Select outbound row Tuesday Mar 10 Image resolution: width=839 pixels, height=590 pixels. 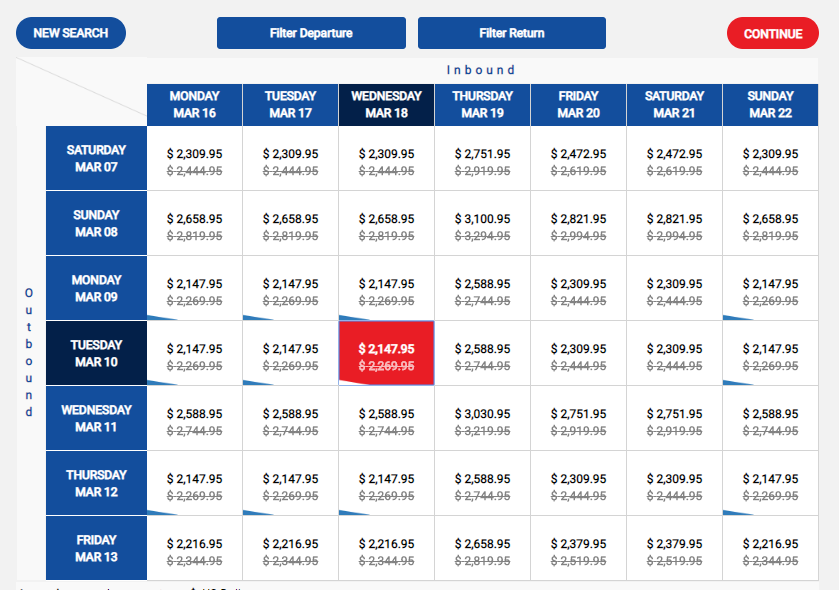pyautogui.click(x=96, y=353)
